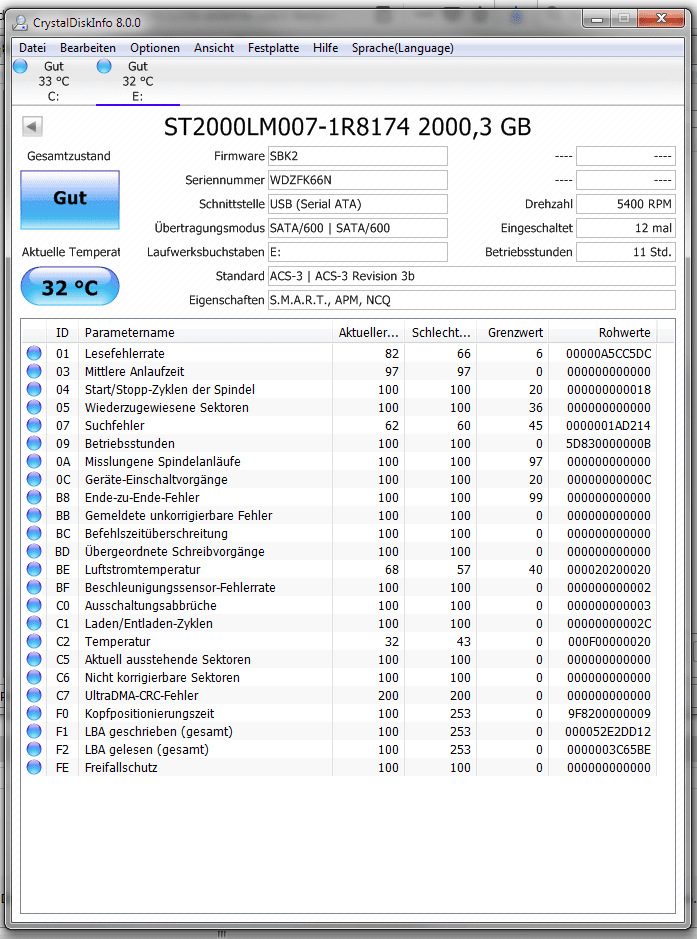The width and height of the screenshot is (697, 939).
Task: Click the Parametername column header
Action: (x=205, y=332)
